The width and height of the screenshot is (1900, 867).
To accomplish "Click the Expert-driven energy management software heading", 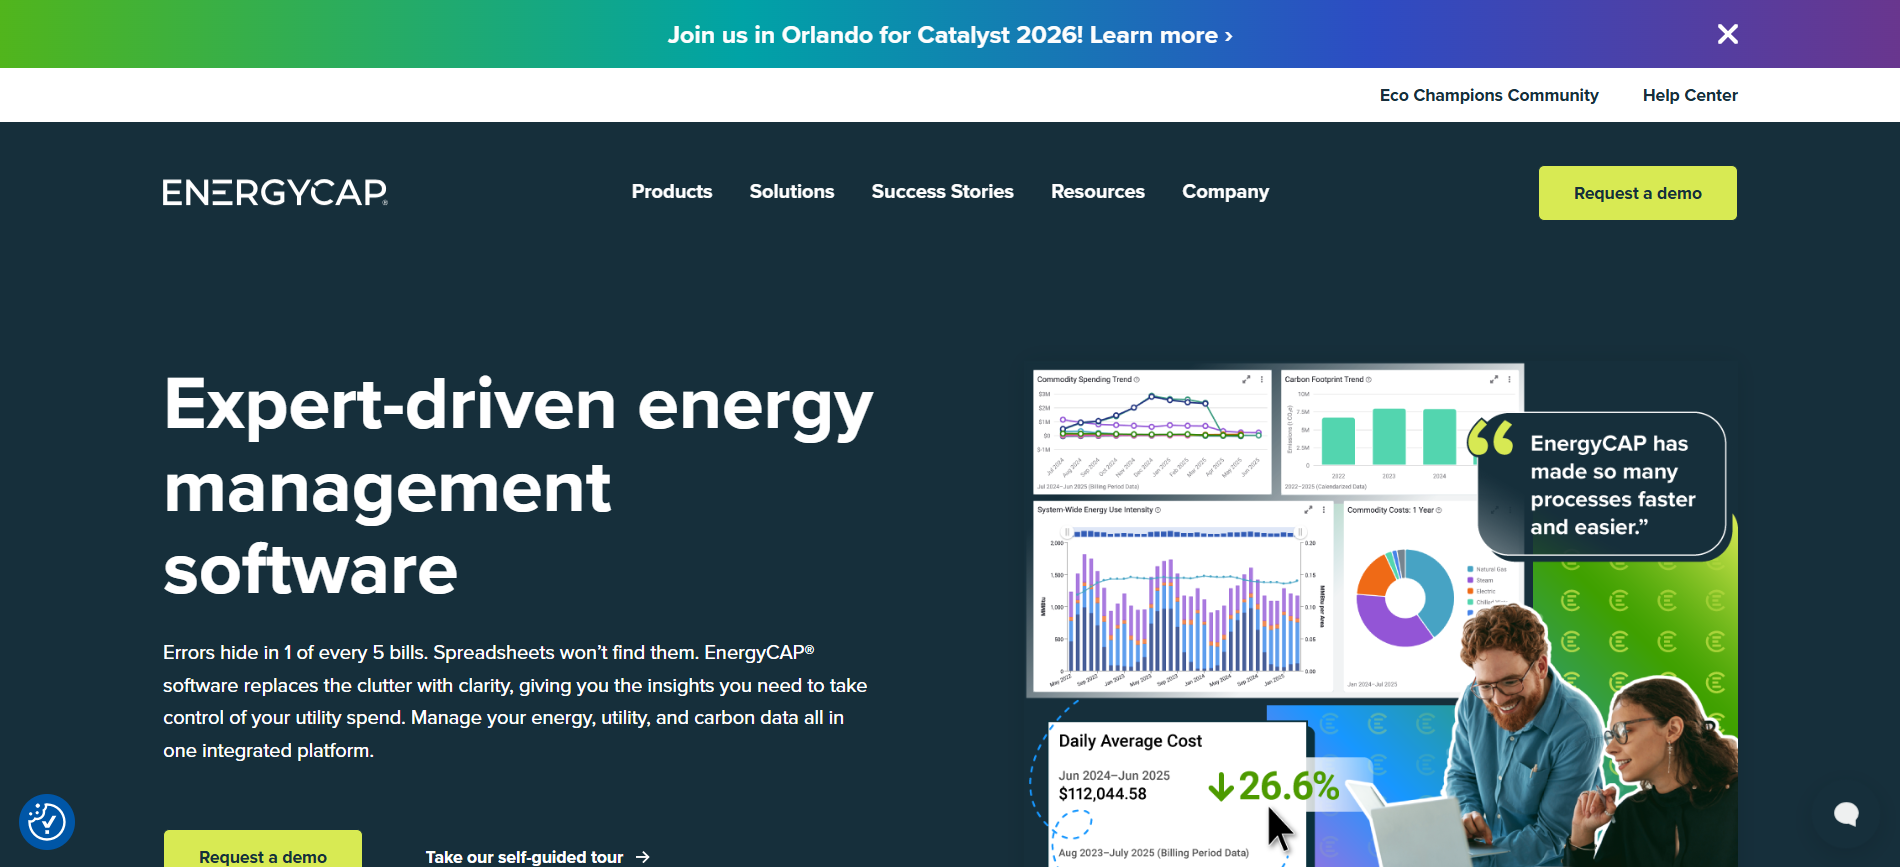I will [x=518, y=486].
